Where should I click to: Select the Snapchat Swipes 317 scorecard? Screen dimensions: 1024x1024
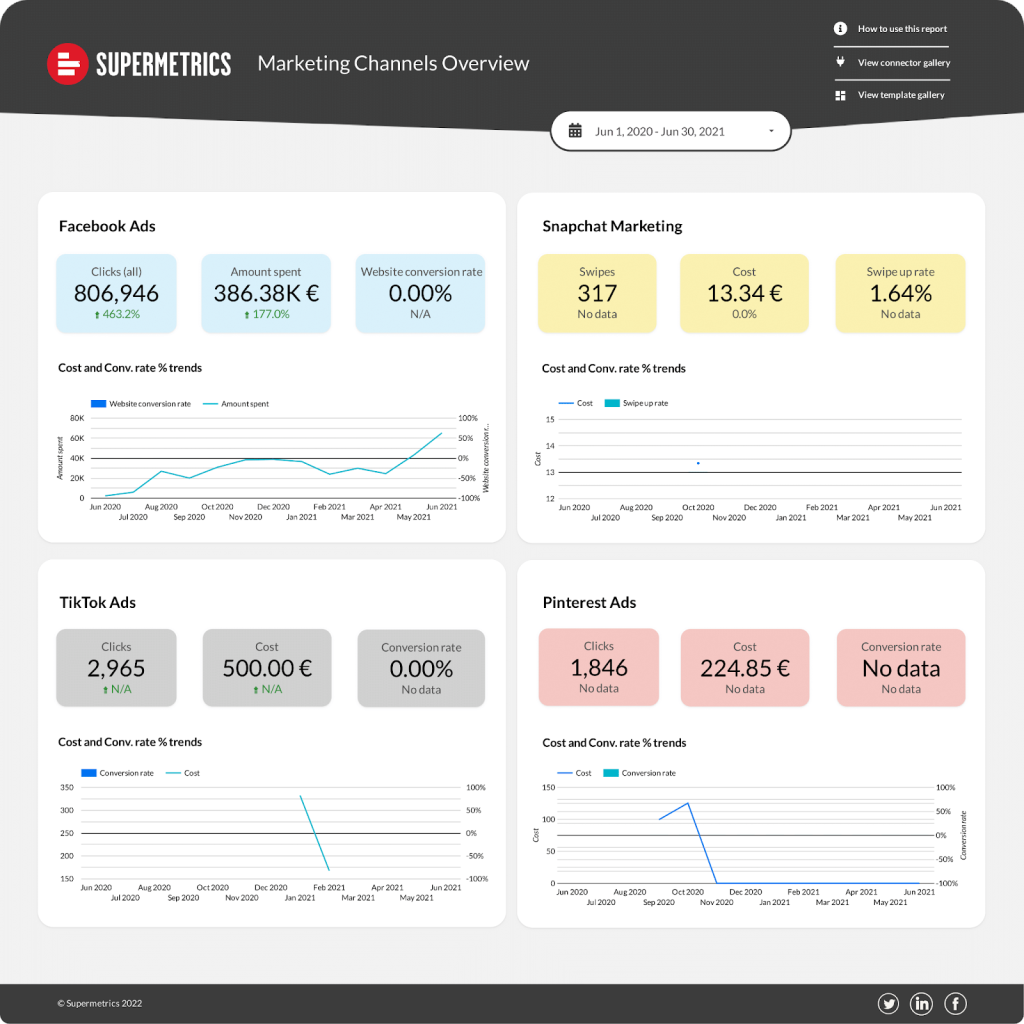point(597,293)
